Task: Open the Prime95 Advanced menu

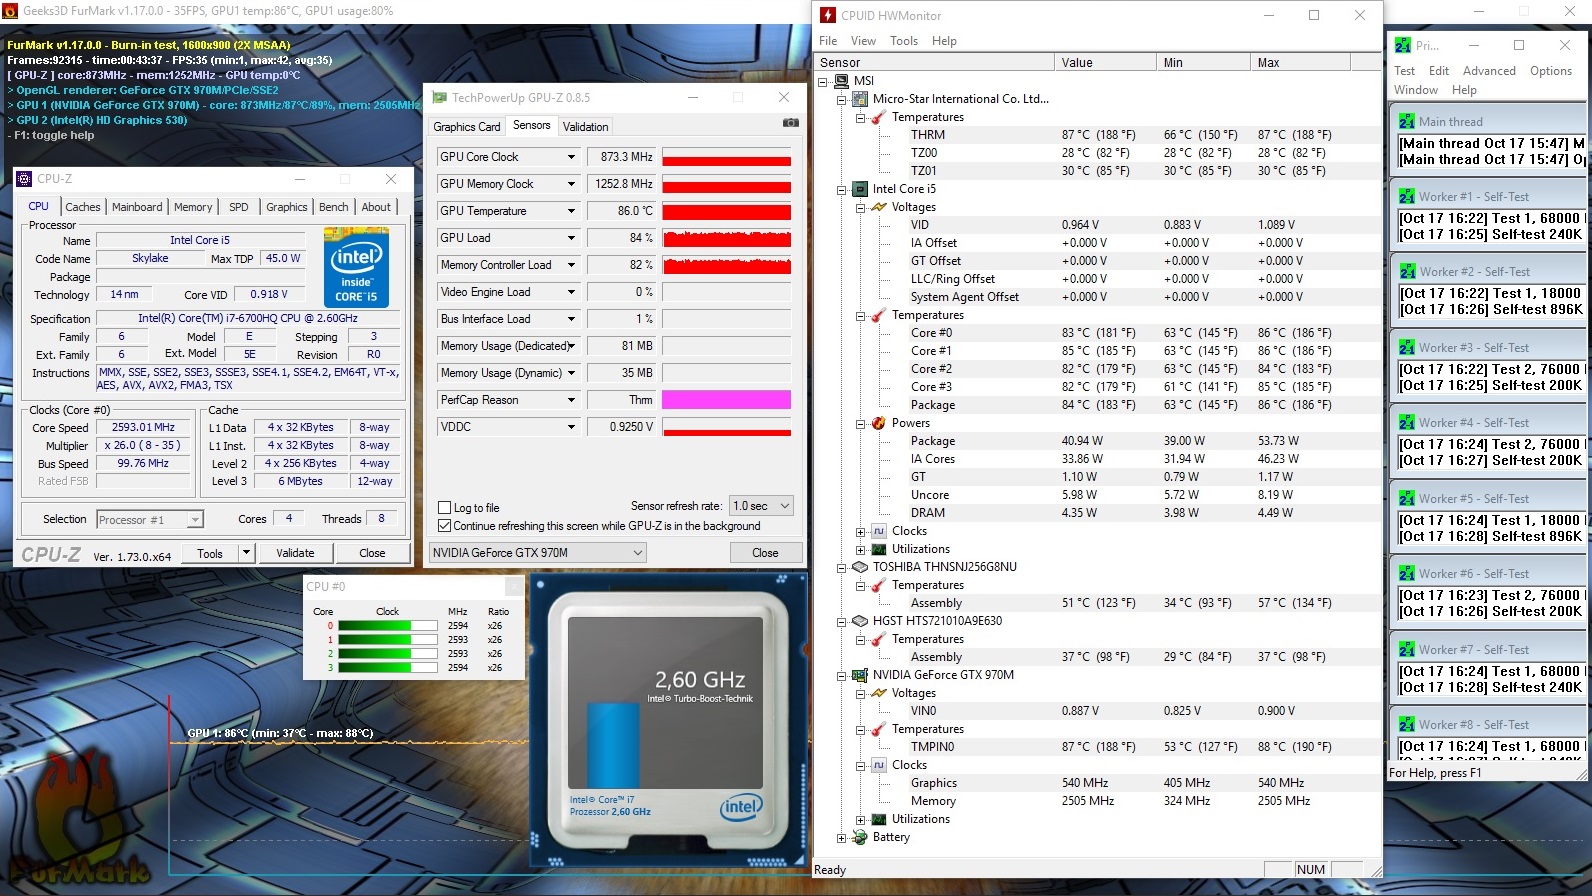Action: tap(1489, 71)
